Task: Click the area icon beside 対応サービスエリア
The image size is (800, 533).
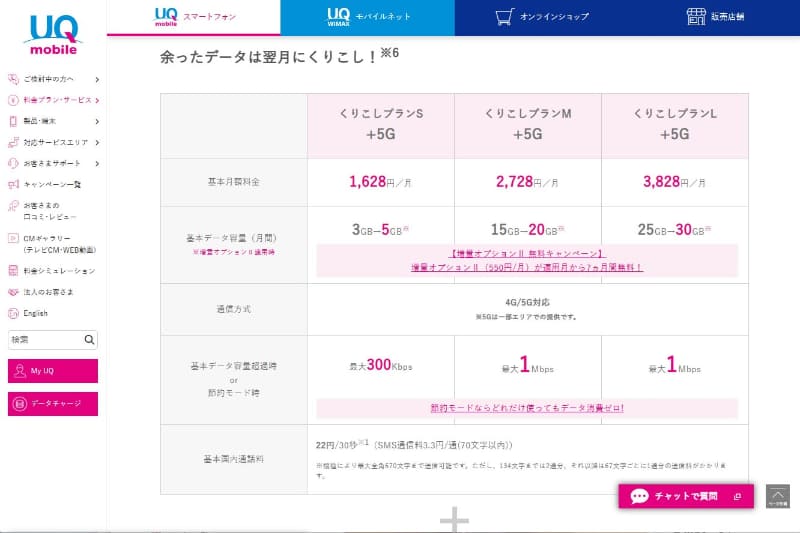Action: tap(13, 142)
